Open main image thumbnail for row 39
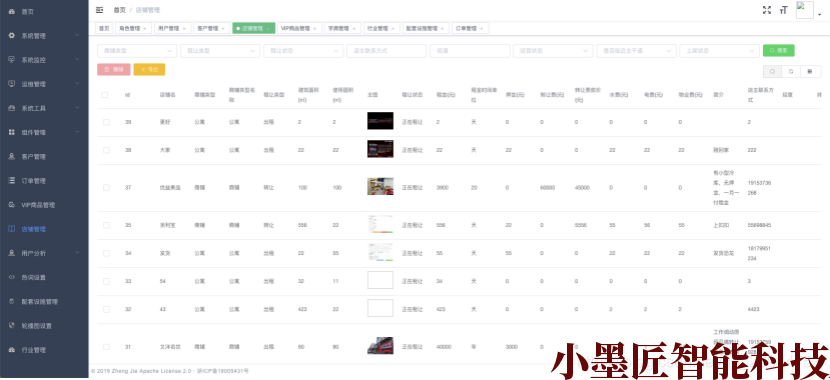 380,121
